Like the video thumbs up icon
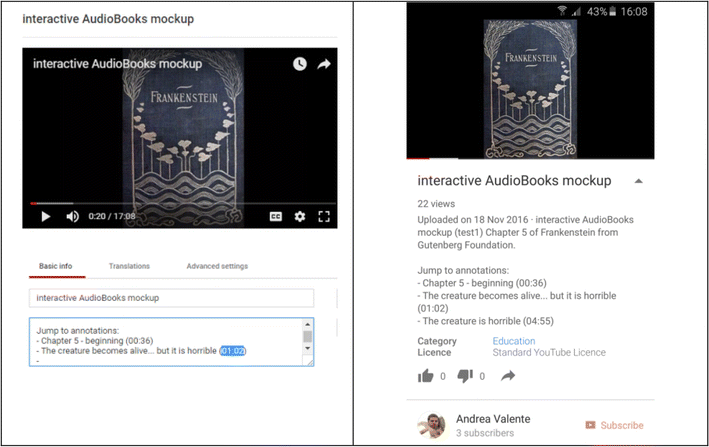Image resolution: width=709 pixels, height=447 pixels. [425, 376]
